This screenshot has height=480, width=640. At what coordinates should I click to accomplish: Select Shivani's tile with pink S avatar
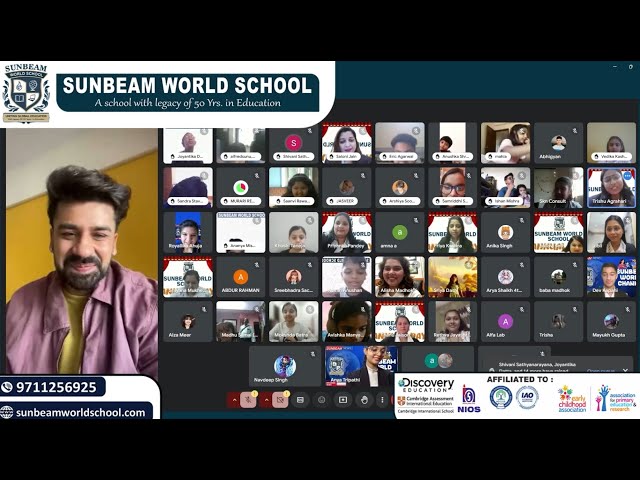293,143
